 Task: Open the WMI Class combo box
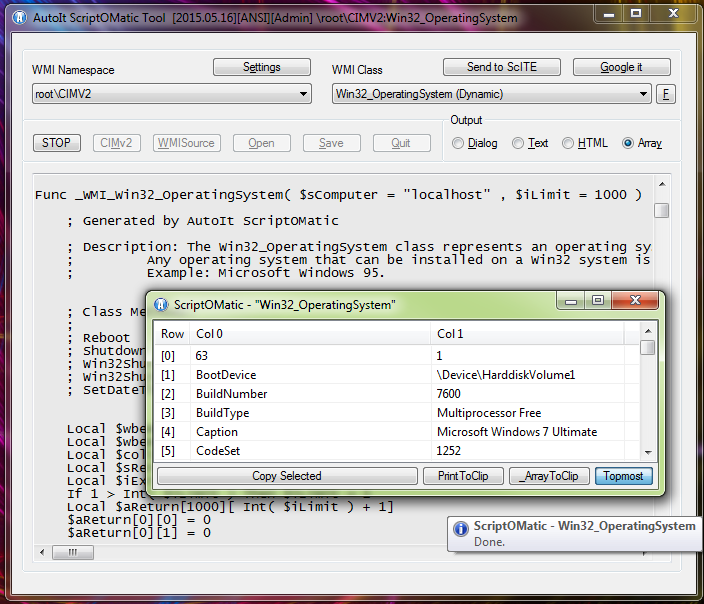point(644,94)
